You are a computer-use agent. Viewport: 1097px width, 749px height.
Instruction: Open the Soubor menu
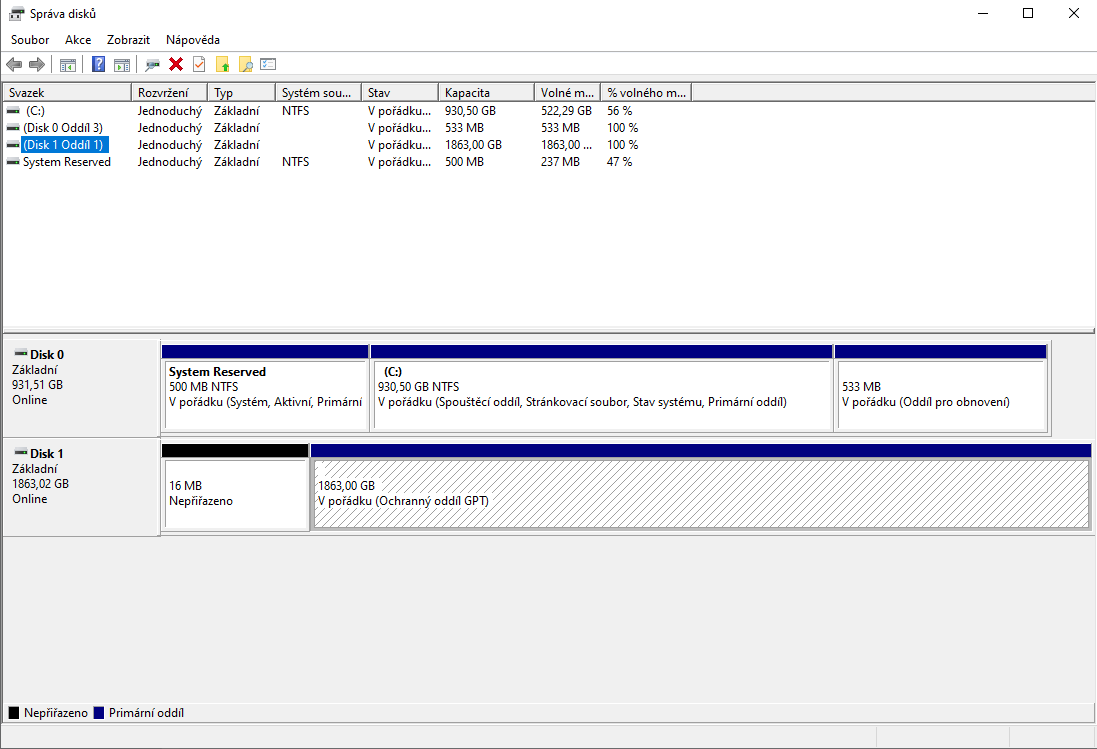pyautogui.click(x=30, y=40)
